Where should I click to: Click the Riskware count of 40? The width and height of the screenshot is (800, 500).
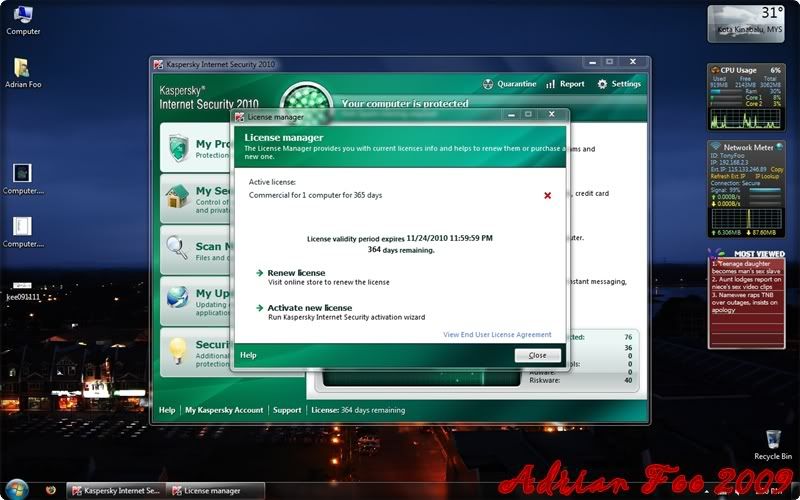pos(628,380)
